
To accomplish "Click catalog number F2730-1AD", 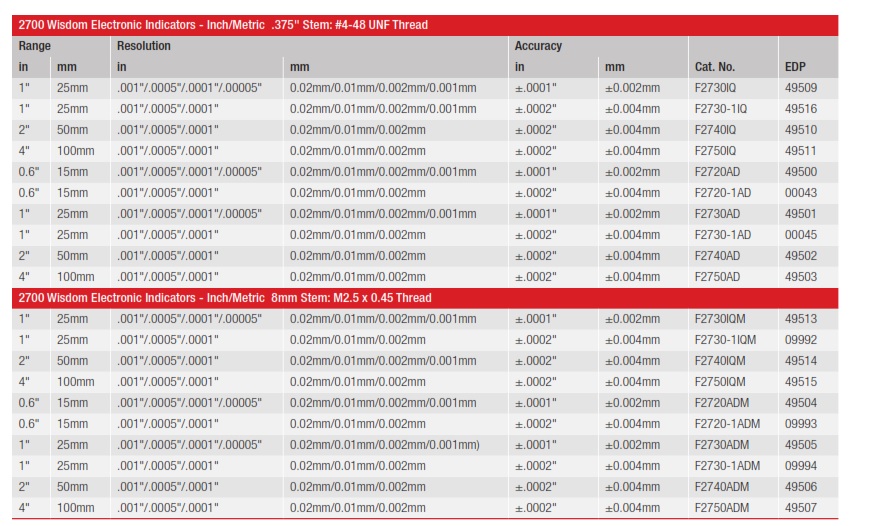I will [723, 235].
